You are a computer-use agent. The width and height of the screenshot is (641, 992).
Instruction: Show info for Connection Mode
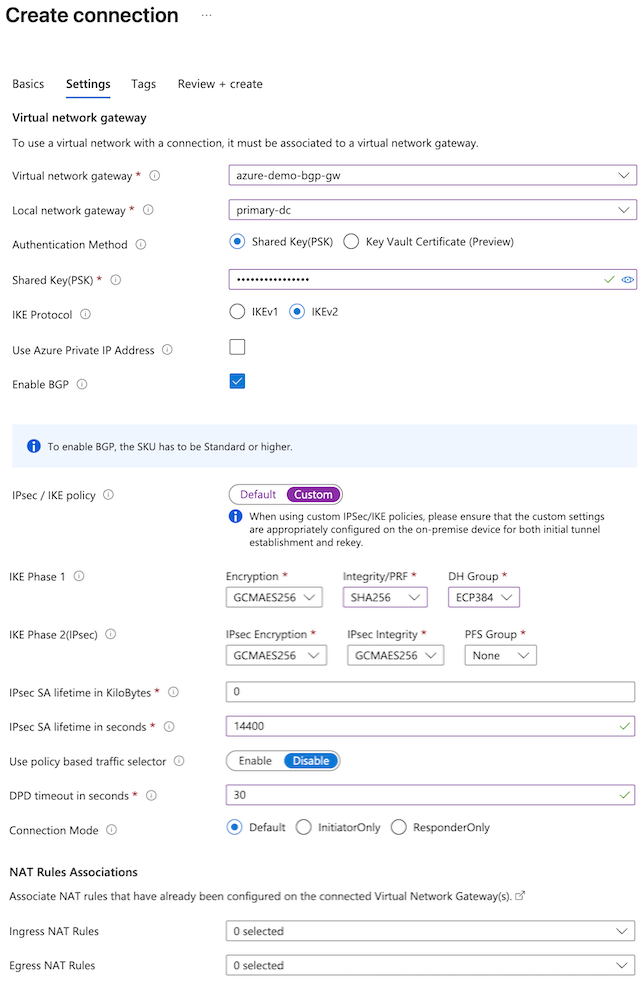coord(111,830)
